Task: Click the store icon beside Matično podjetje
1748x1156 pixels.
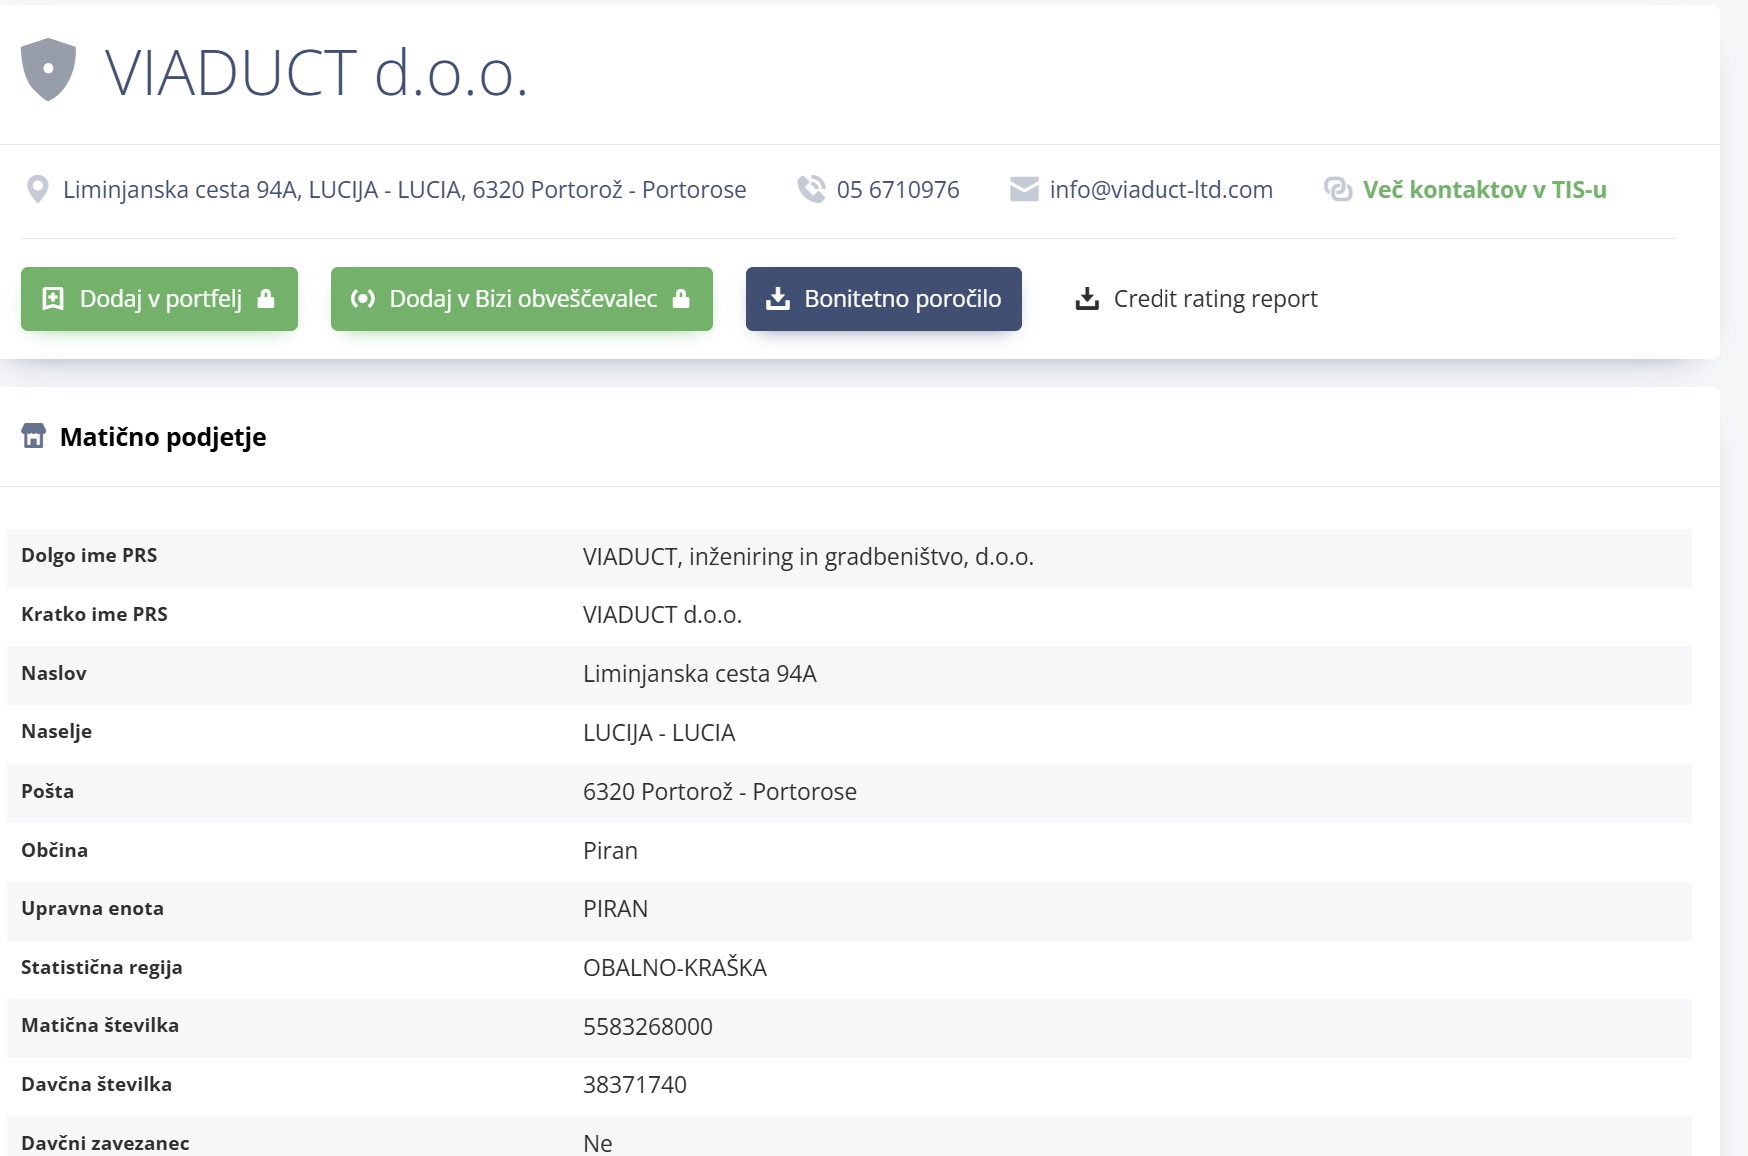Action: [34, 436]
